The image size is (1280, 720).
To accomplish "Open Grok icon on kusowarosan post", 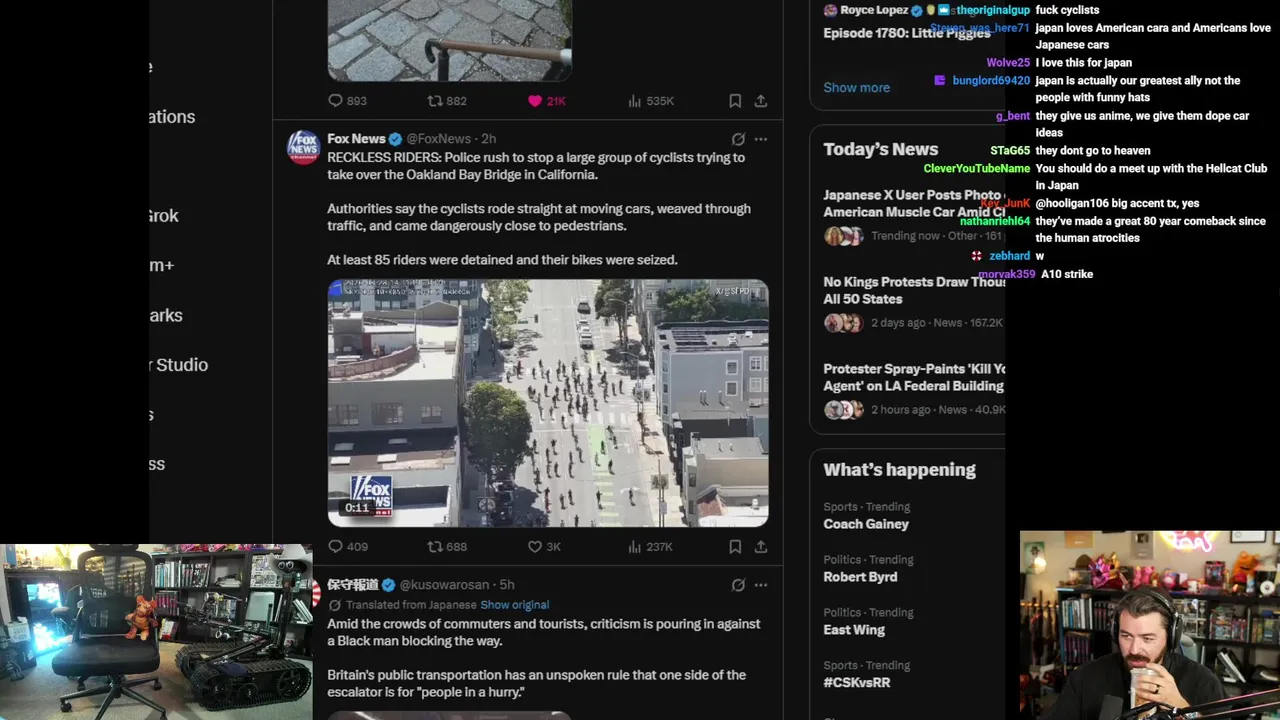I will 738,585.
